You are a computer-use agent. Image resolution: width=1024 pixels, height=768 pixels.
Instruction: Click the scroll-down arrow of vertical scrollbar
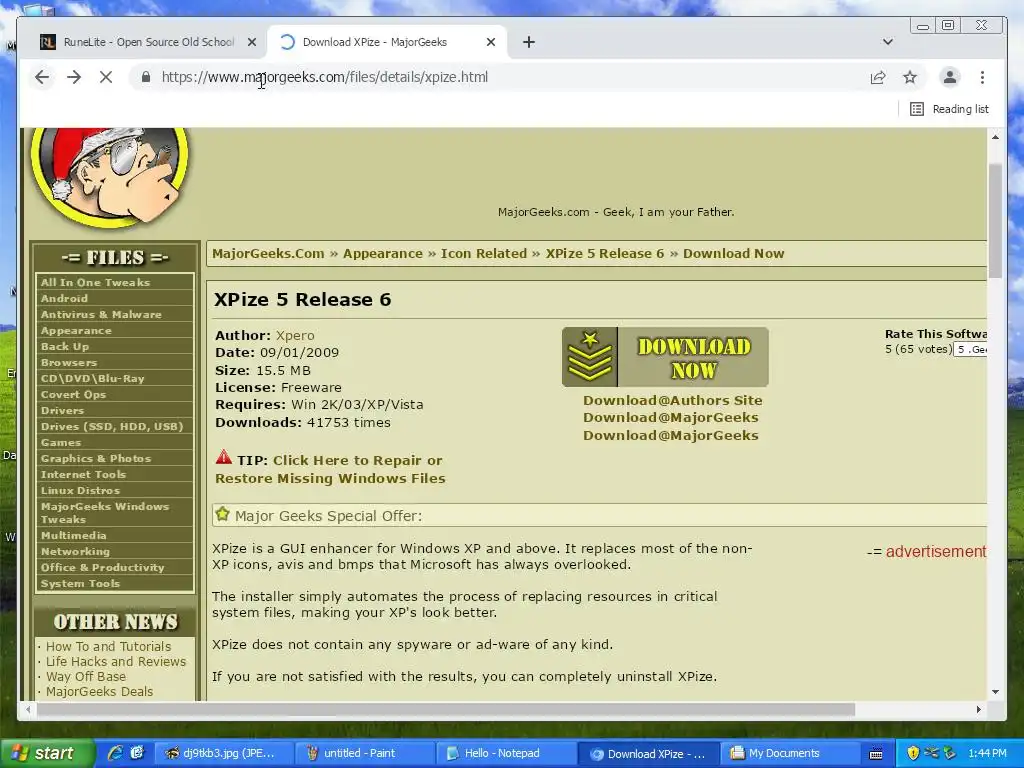click(995, 692)
